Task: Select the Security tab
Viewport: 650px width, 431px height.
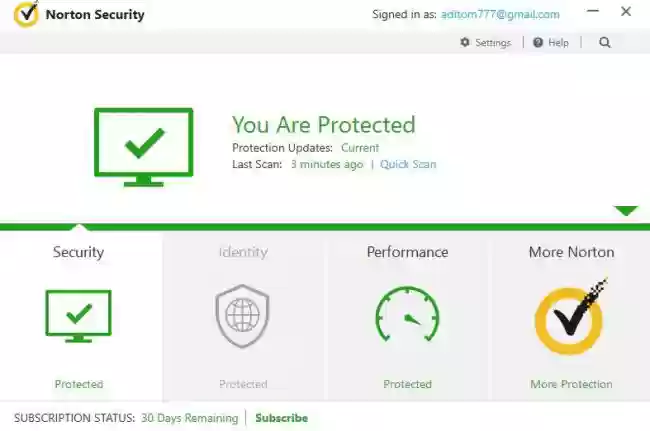Action: click(x=78, y=252)
